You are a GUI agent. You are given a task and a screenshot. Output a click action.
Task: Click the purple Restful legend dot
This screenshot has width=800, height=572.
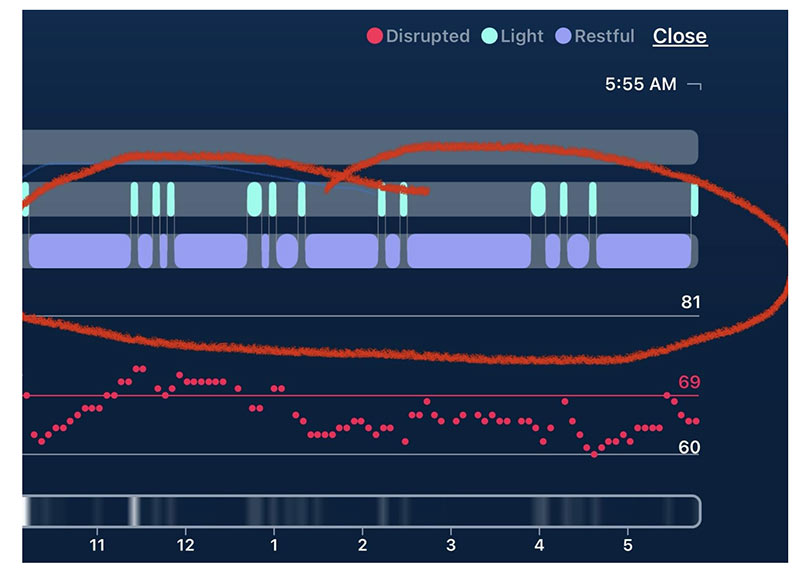[565, 36]
